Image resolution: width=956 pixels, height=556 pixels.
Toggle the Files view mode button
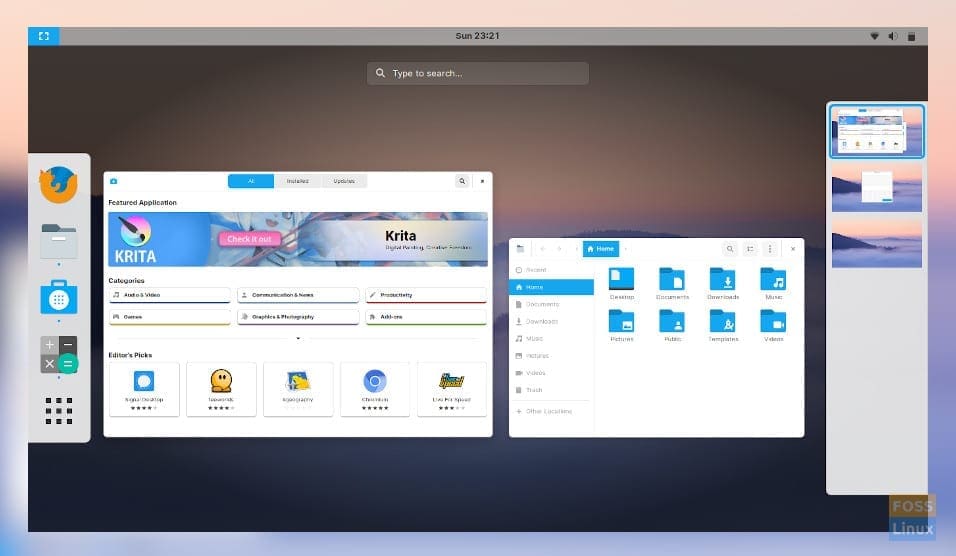(x=750, y=249)
